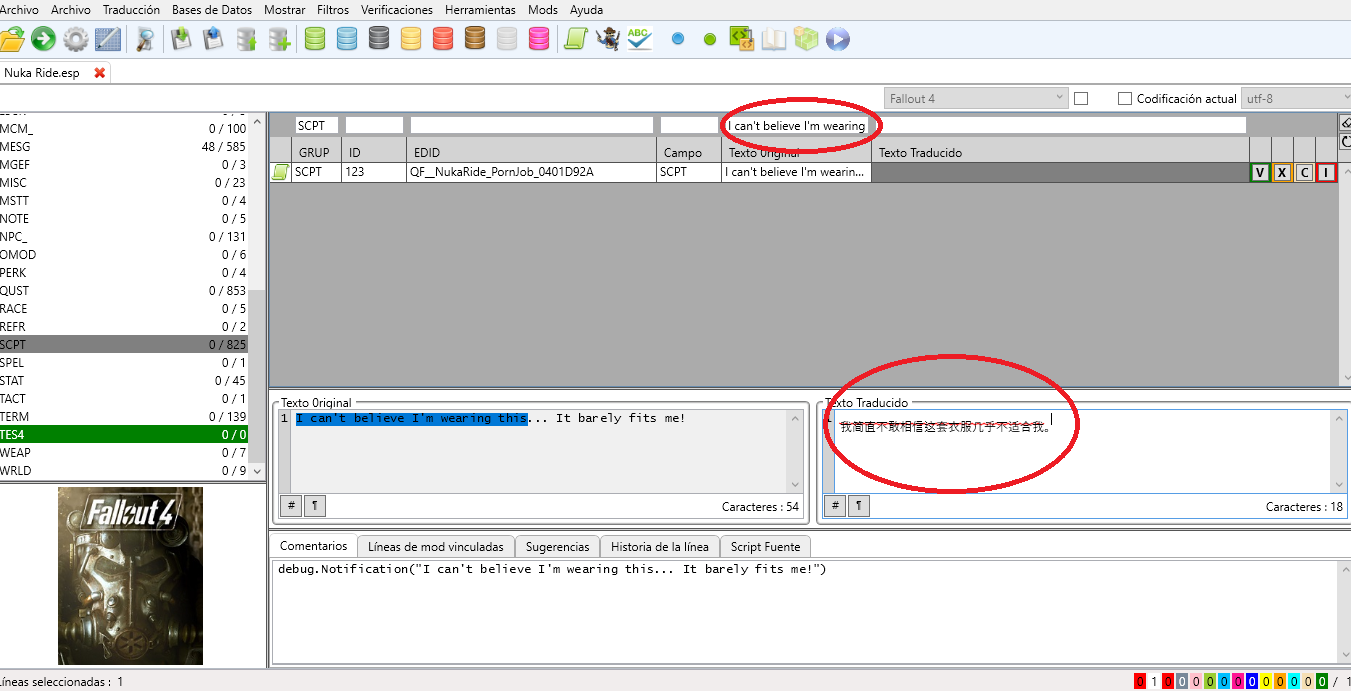The width and height of the screenshot is (1351, 691).
Task: Click the GRUP filter field containing SCPT
Action: (317, 126)
